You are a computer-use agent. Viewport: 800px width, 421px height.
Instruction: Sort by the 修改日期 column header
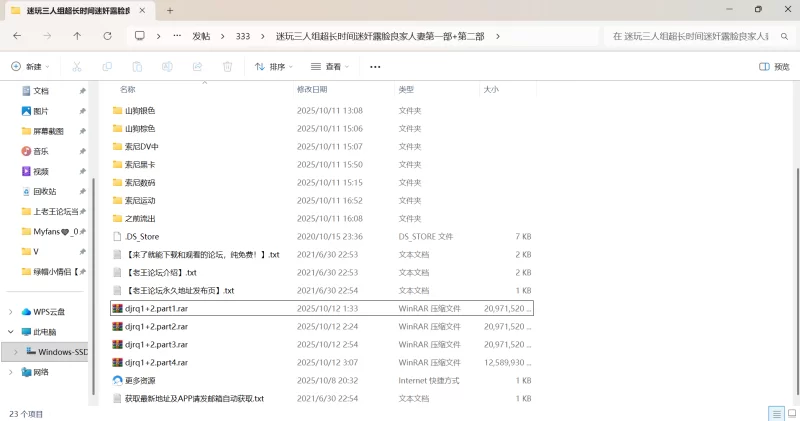click(312, 89)
